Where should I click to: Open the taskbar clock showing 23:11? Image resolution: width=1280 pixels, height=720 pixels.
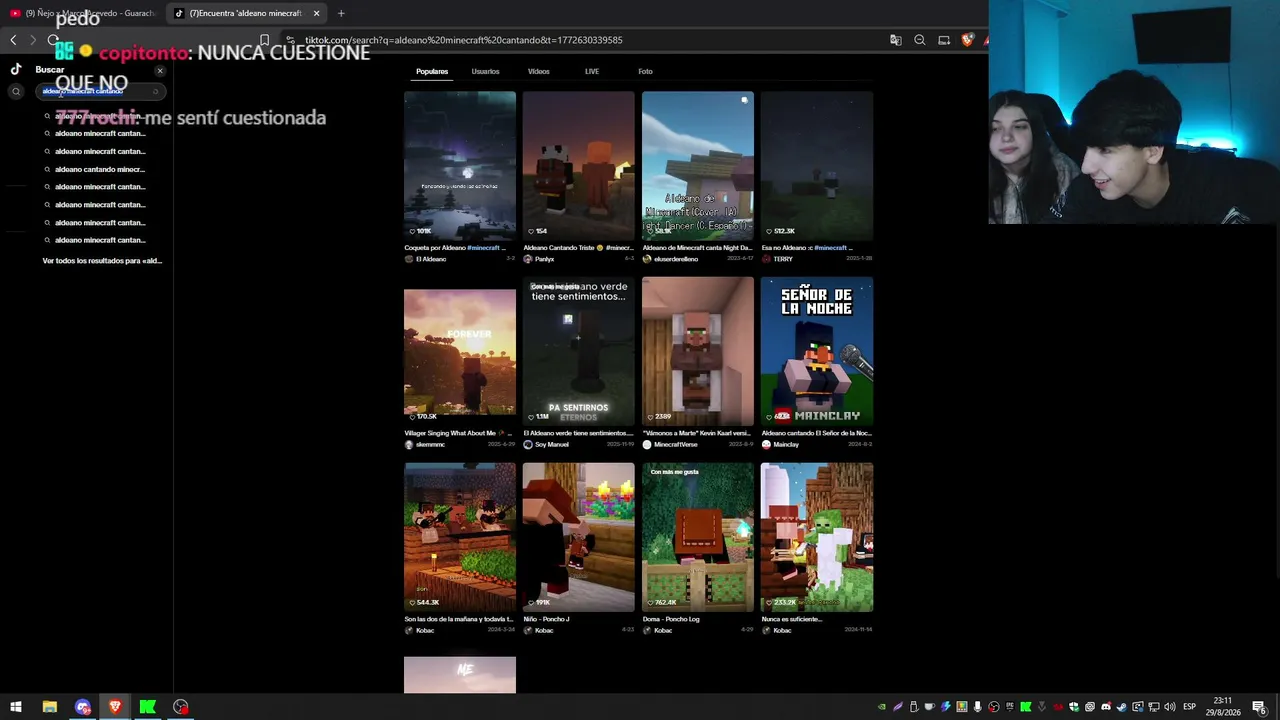(1225, 707)
